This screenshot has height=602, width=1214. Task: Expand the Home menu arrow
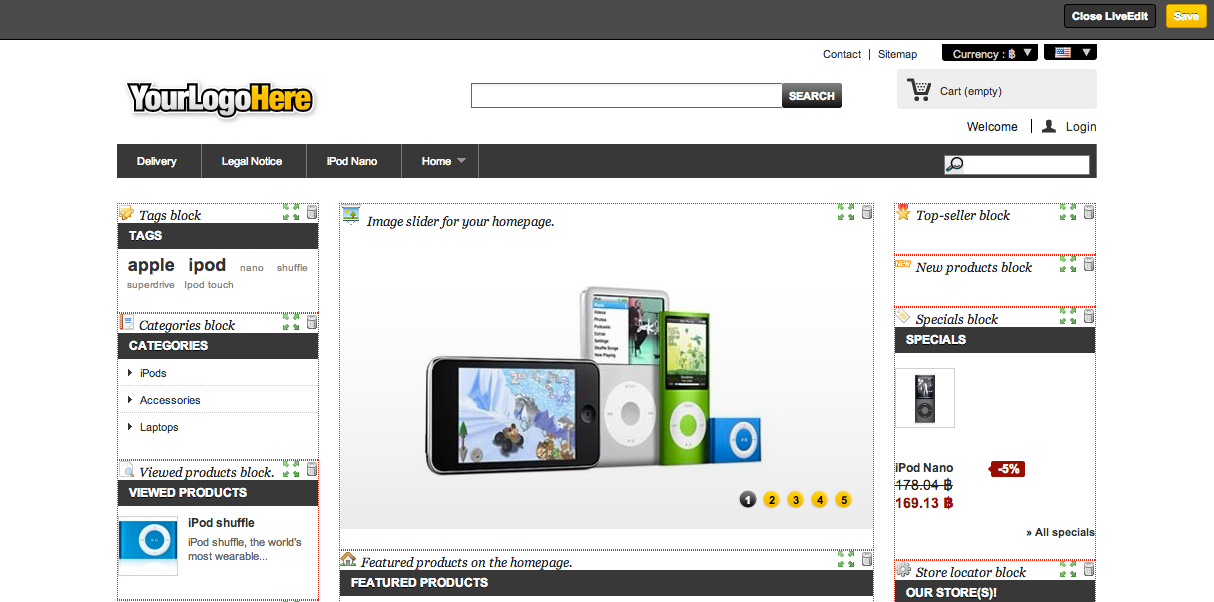[461, 161]
